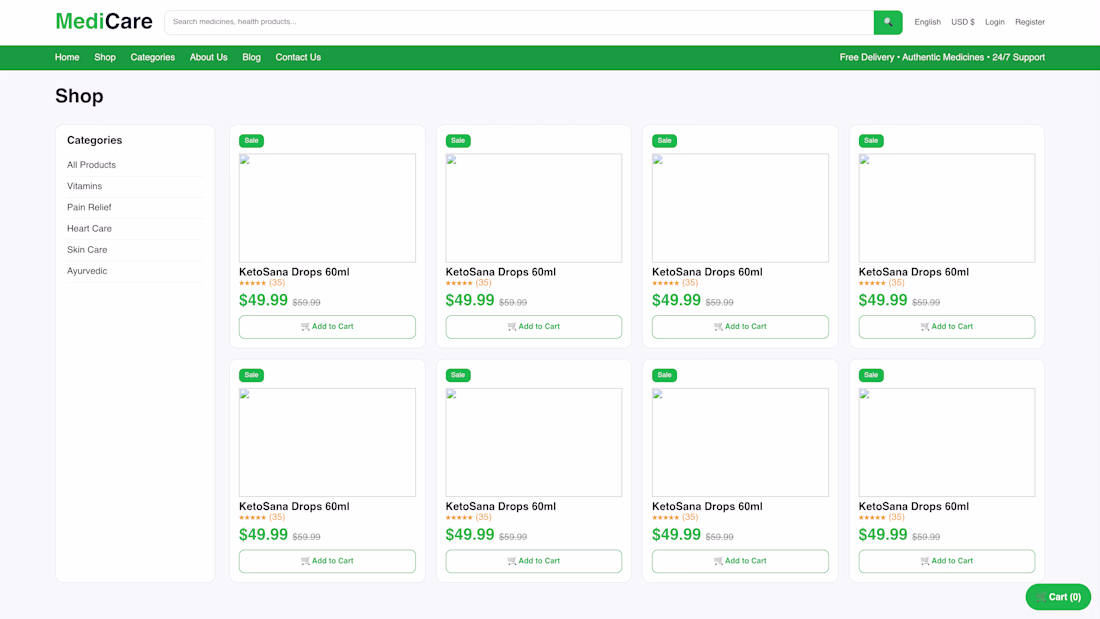Click the green search magnifier button
Image resolution: width=1100 pixels, height=619 pixels.
[x=887, y=22]
